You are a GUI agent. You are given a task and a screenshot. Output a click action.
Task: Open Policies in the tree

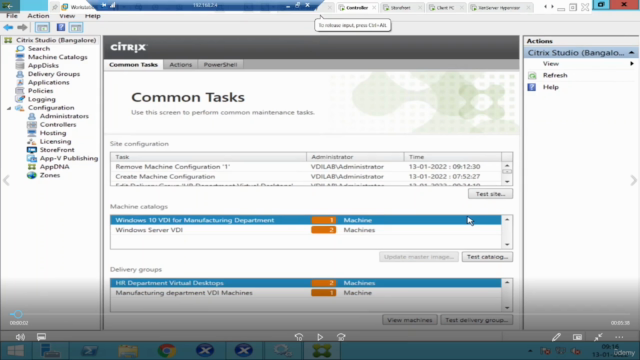pyautogui.click(x=40, y=91)
